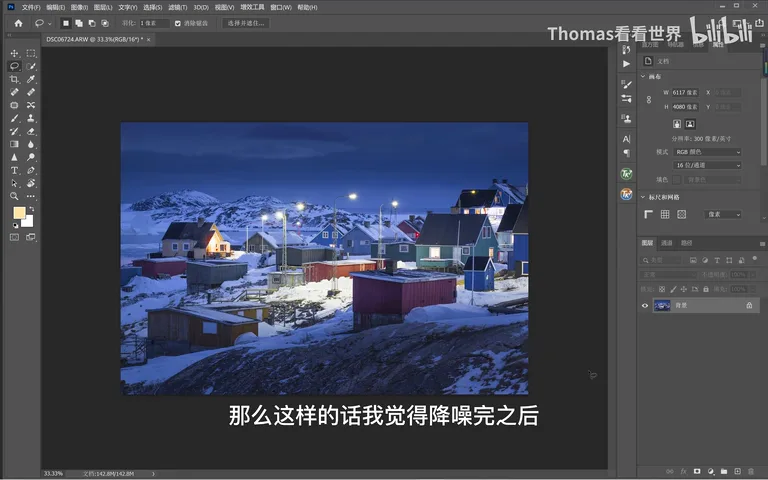This screenshot has height=480, width=768.
Task: Select the Clone Stamp tool
Action: pos(31,118)
